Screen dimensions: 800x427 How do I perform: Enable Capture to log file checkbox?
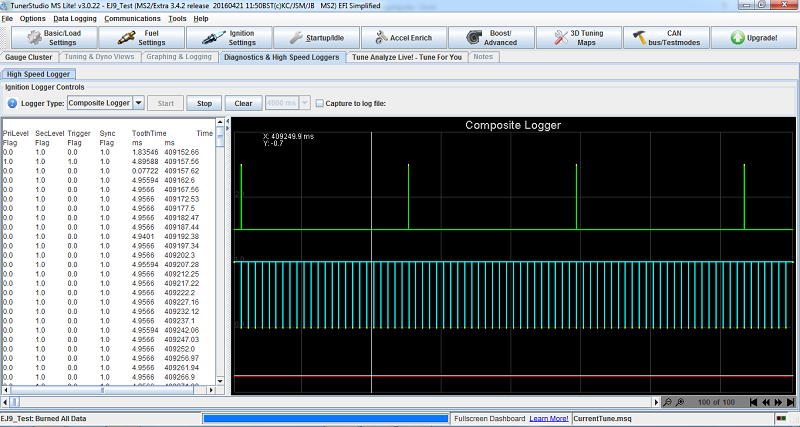[319, 103]
